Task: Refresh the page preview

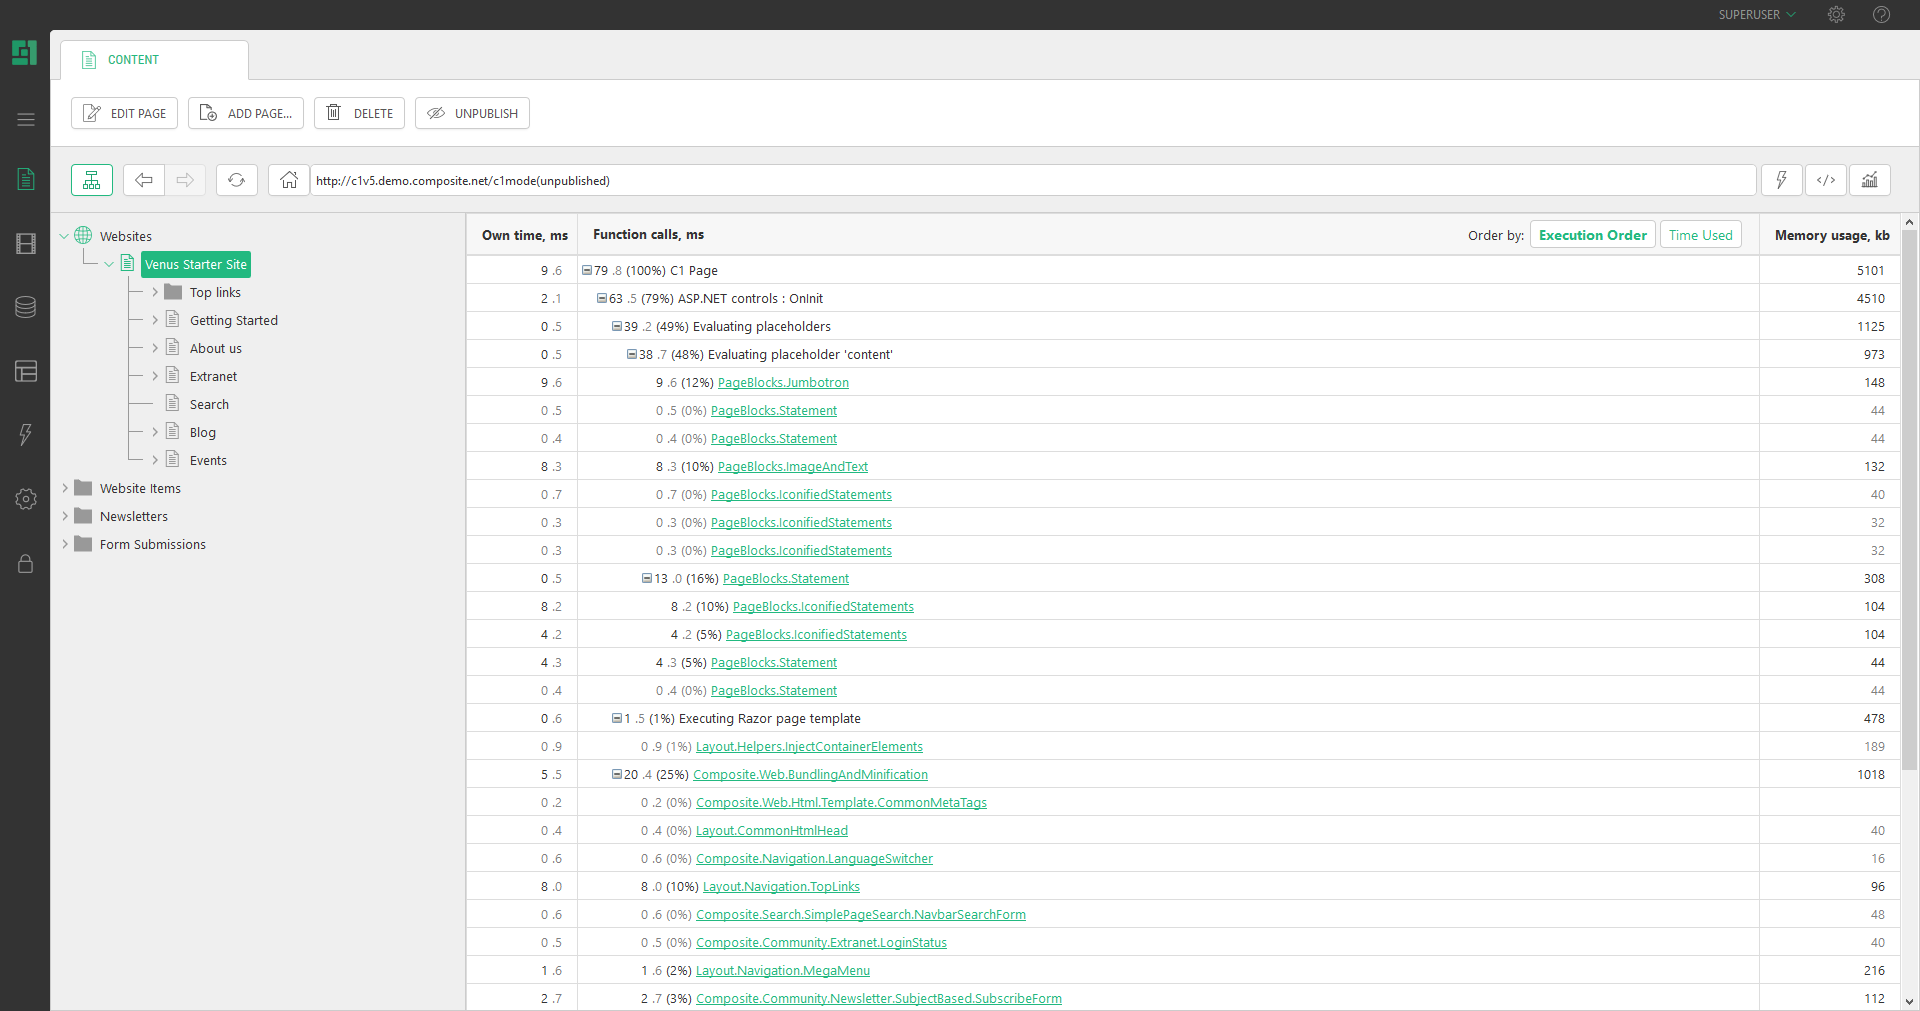Action: (236, 180)
